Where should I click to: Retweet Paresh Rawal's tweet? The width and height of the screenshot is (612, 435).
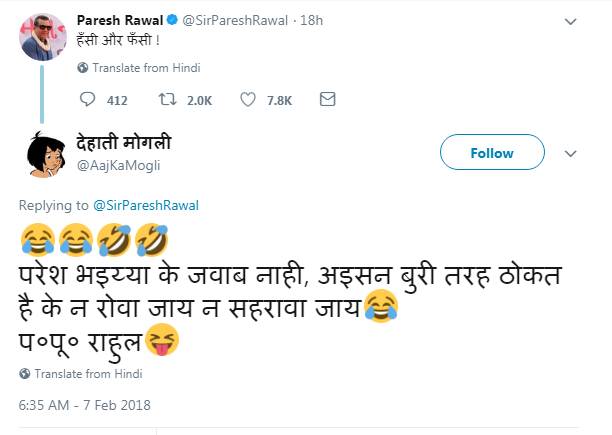tap(167, 99)
